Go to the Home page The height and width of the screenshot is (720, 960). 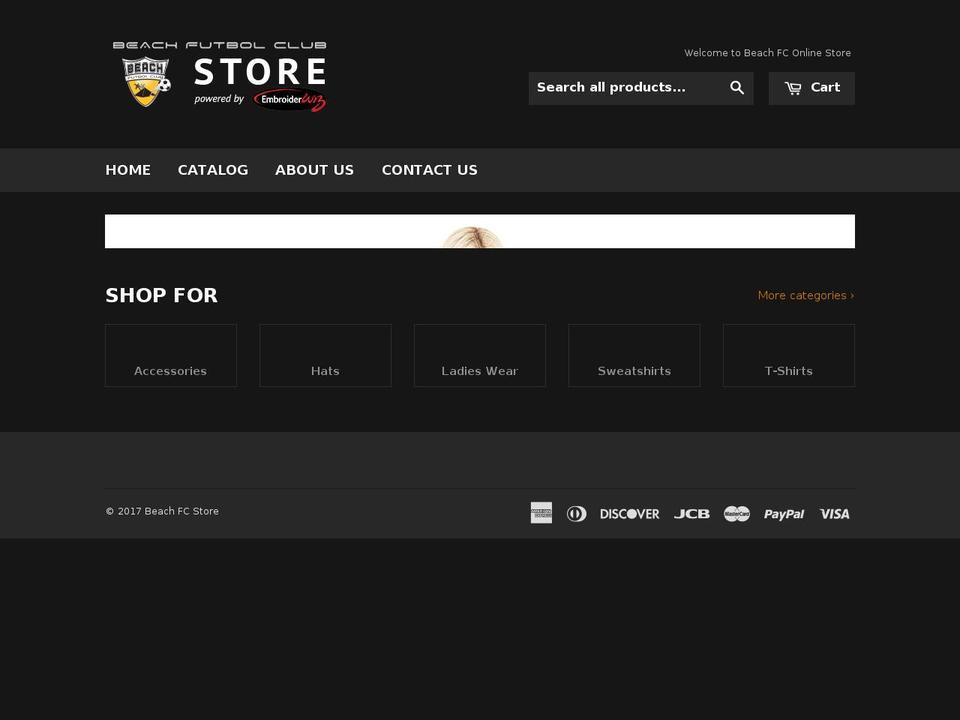pos(128,170)
